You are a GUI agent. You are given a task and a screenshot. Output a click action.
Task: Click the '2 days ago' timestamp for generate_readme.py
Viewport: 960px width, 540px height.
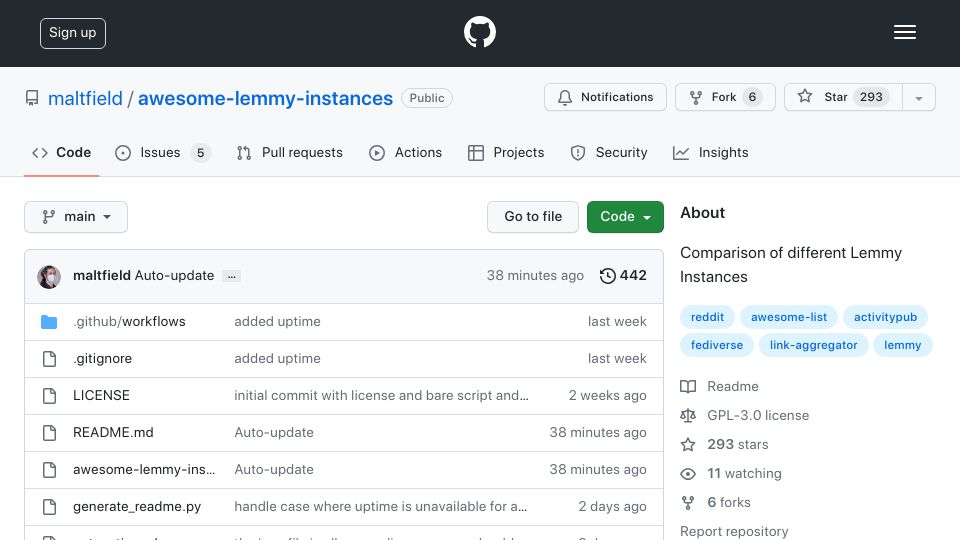pos(612,506)
